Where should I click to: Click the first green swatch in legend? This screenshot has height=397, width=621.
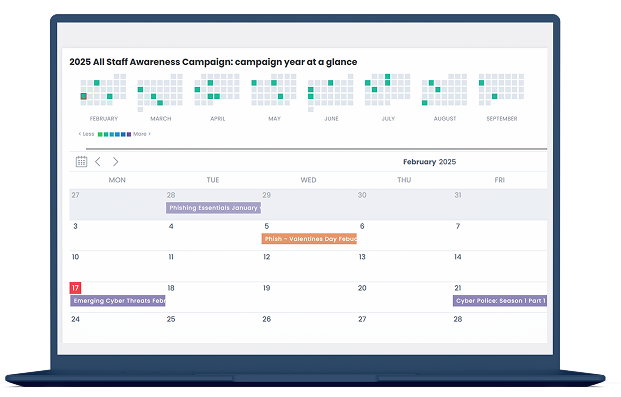pyautogui.click(x=100, y=134)
